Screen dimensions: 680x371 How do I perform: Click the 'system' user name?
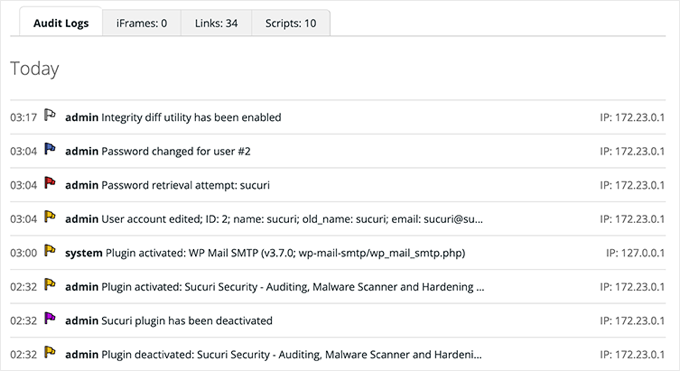pyautogui.click(x=84, y=253)
